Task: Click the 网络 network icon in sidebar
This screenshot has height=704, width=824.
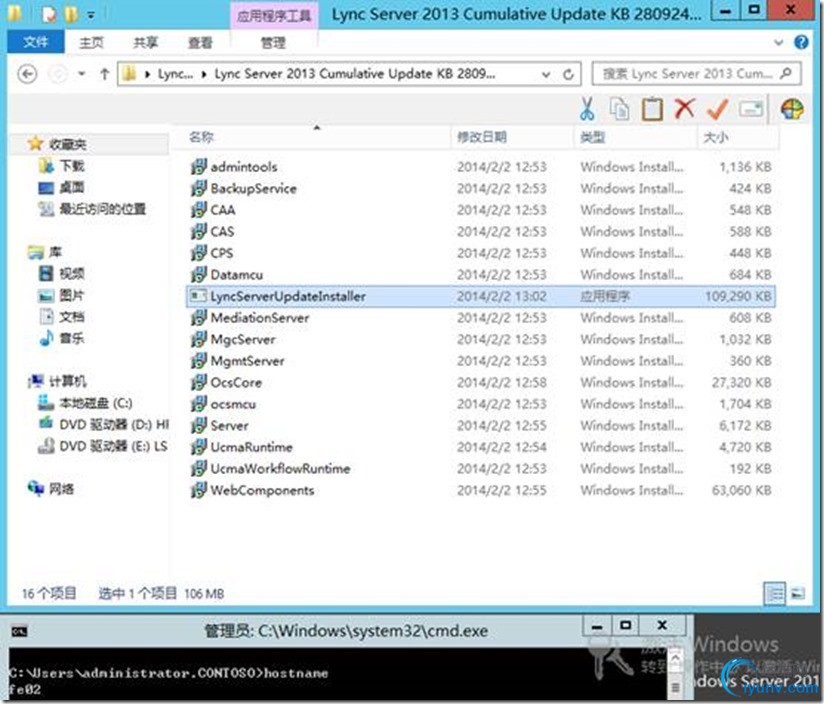Action: click(36, 489)
